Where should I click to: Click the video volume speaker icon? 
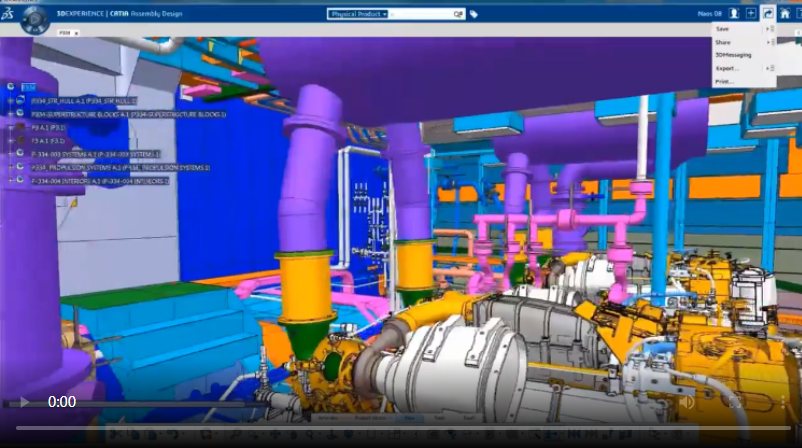[687, 401]
